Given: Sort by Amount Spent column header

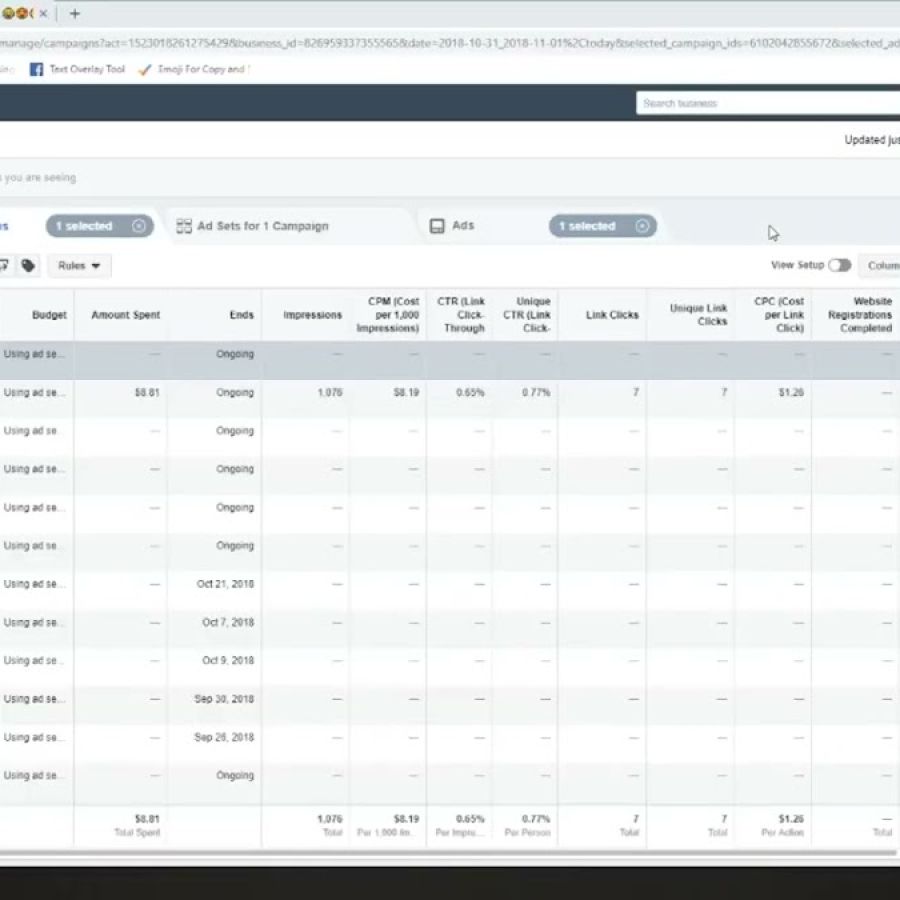Looking at the screenshot, I should (125, 315).
